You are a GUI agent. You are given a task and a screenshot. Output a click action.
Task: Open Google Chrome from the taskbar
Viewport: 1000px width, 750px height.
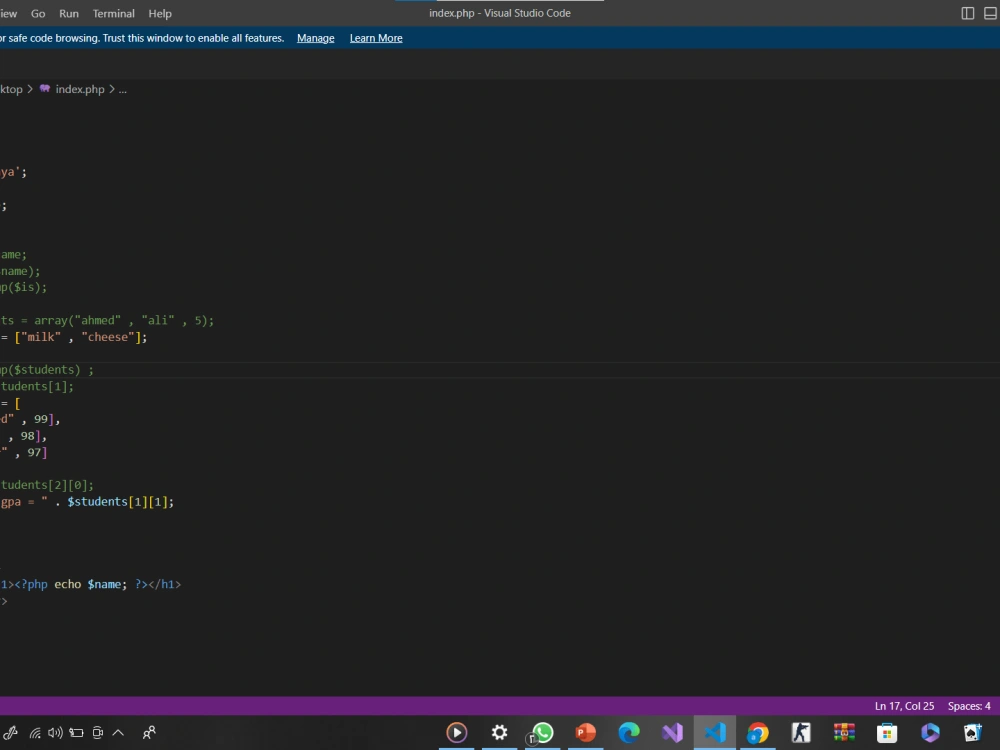coord(758,733)
